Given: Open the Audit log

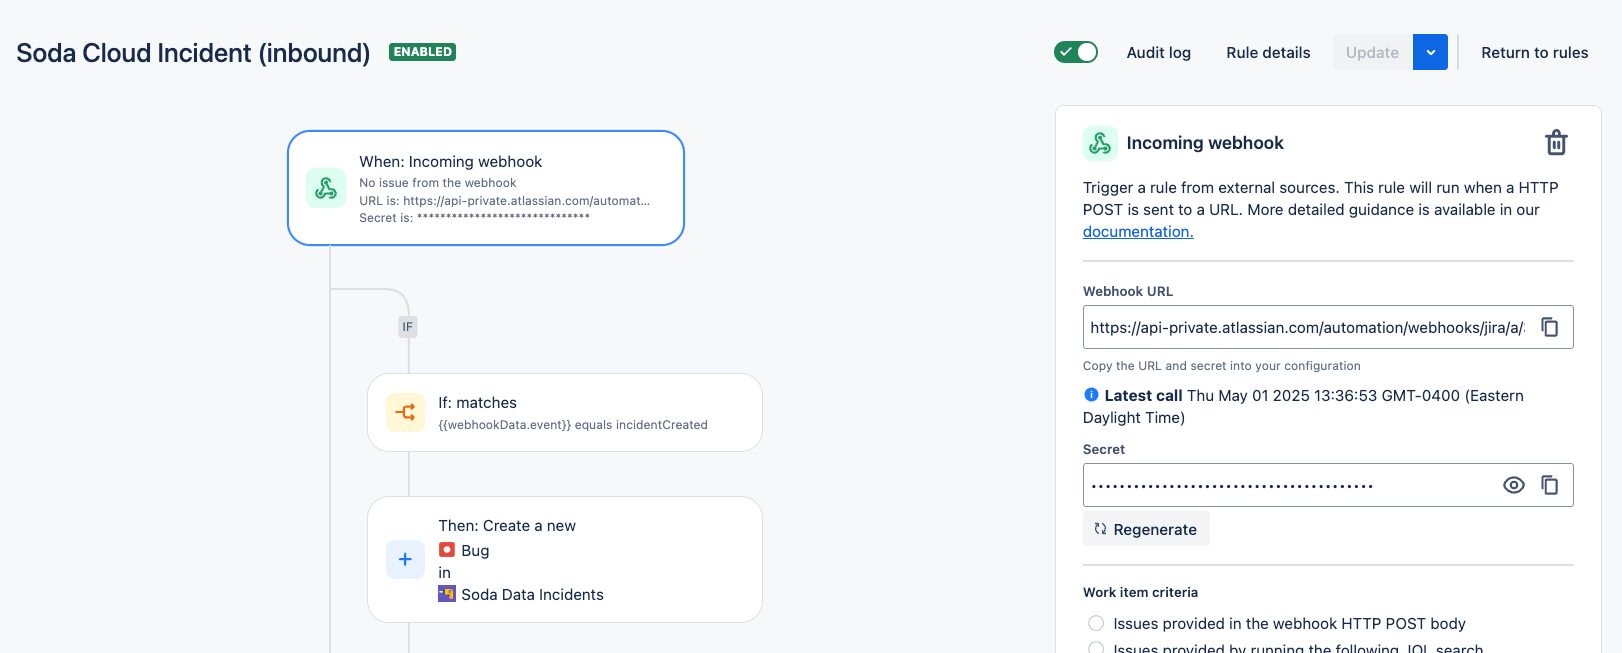Looking at the screenshot, I should coord(1158,52).
